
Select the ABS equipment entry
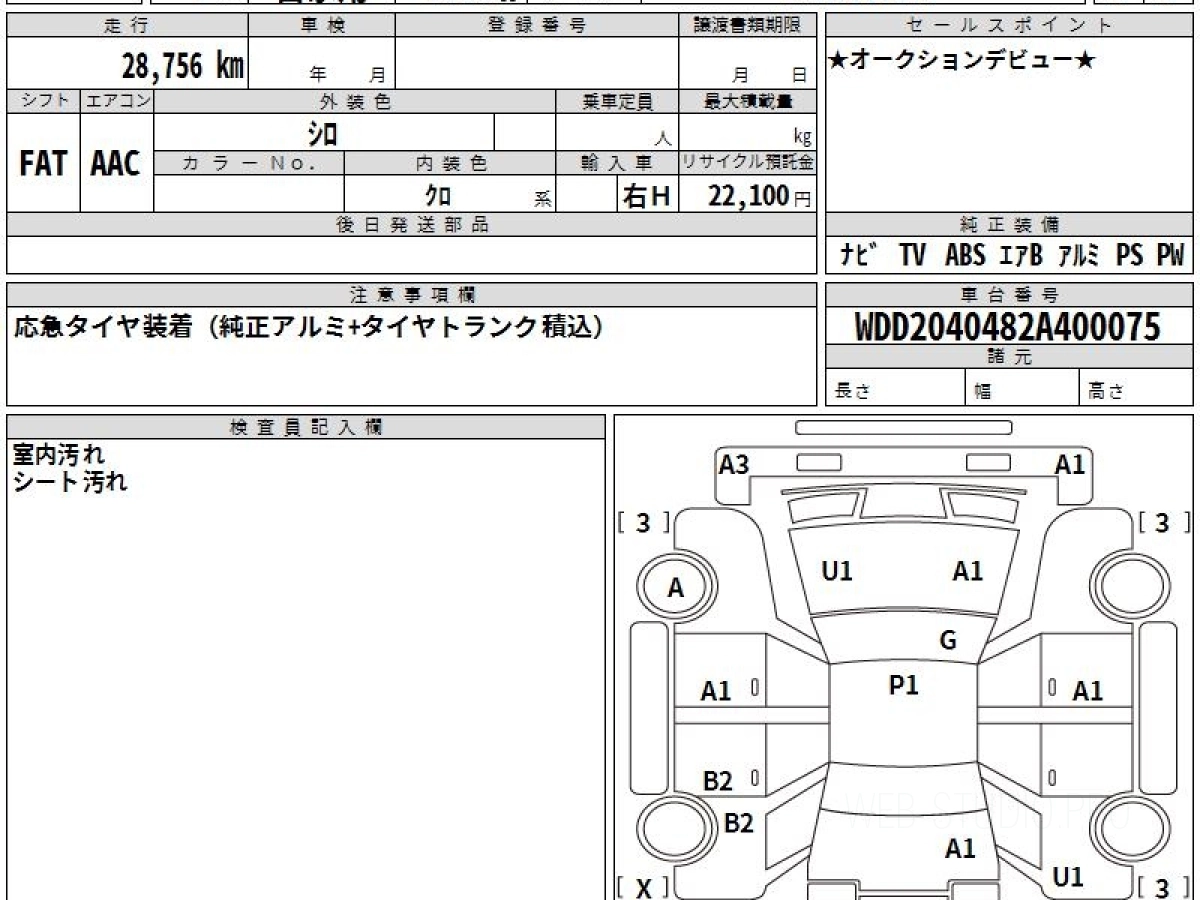(965, 255)
